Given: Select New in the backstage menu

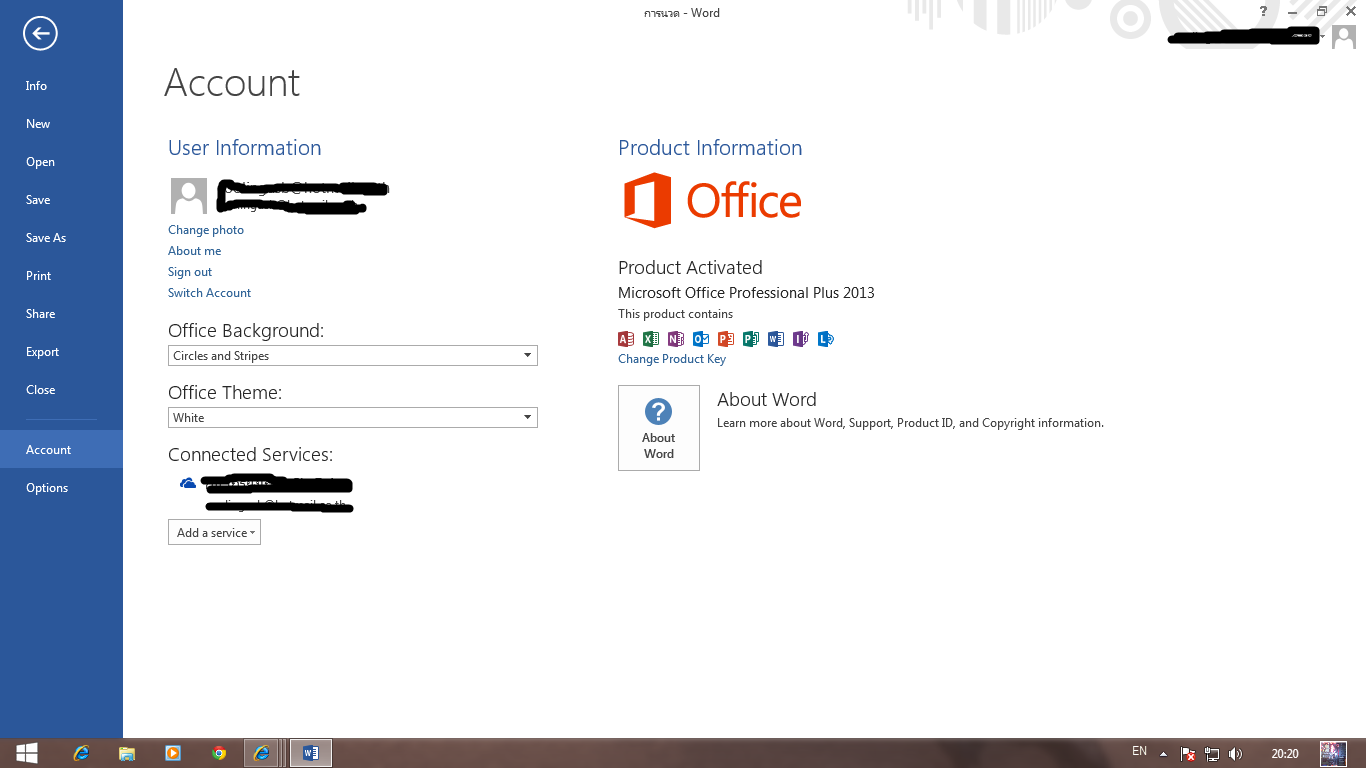Looking at the screenshot, I should 38,124.
